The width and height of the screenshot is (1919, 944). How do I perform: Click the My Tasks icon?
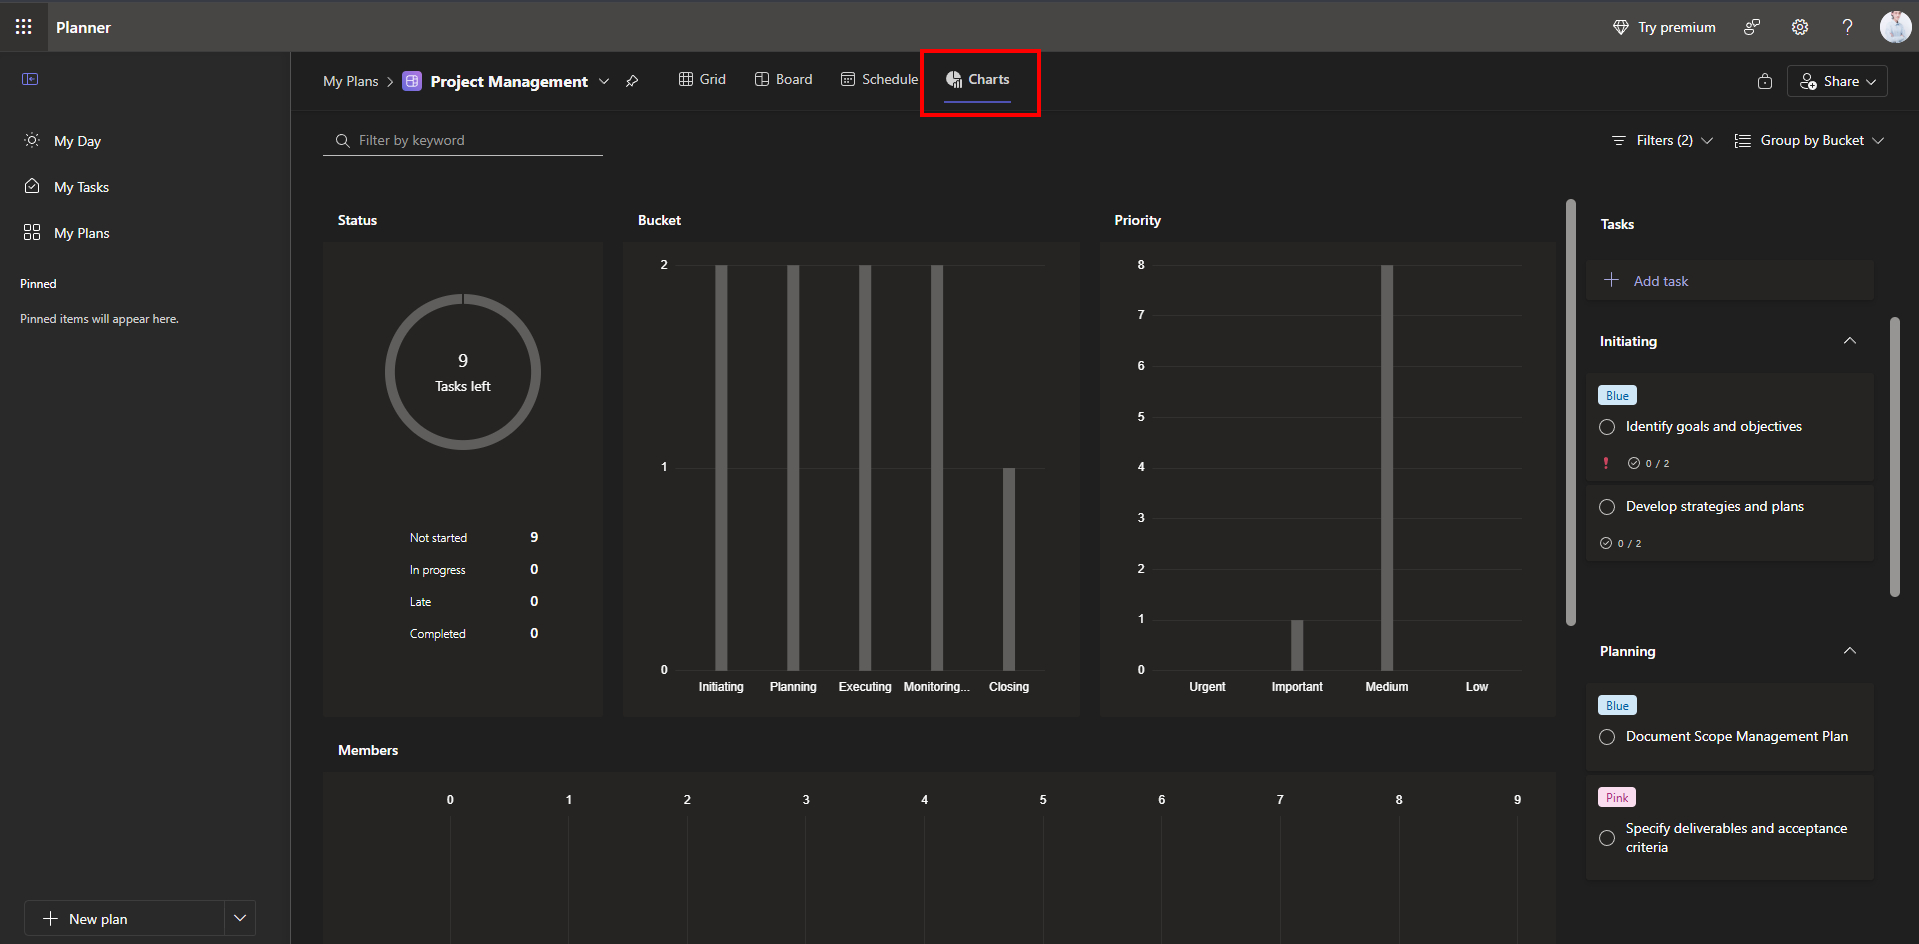(32, 186)
